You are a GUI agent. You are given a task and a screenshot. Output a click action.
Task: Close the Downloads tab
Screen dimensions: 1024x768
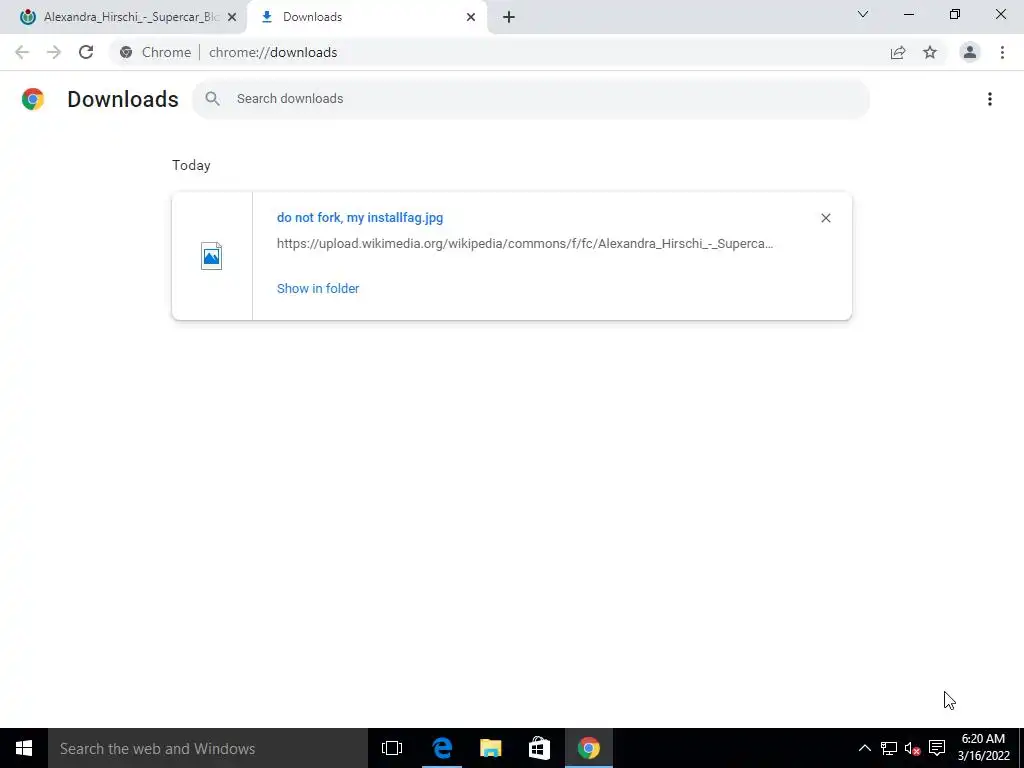coord(471,17)
